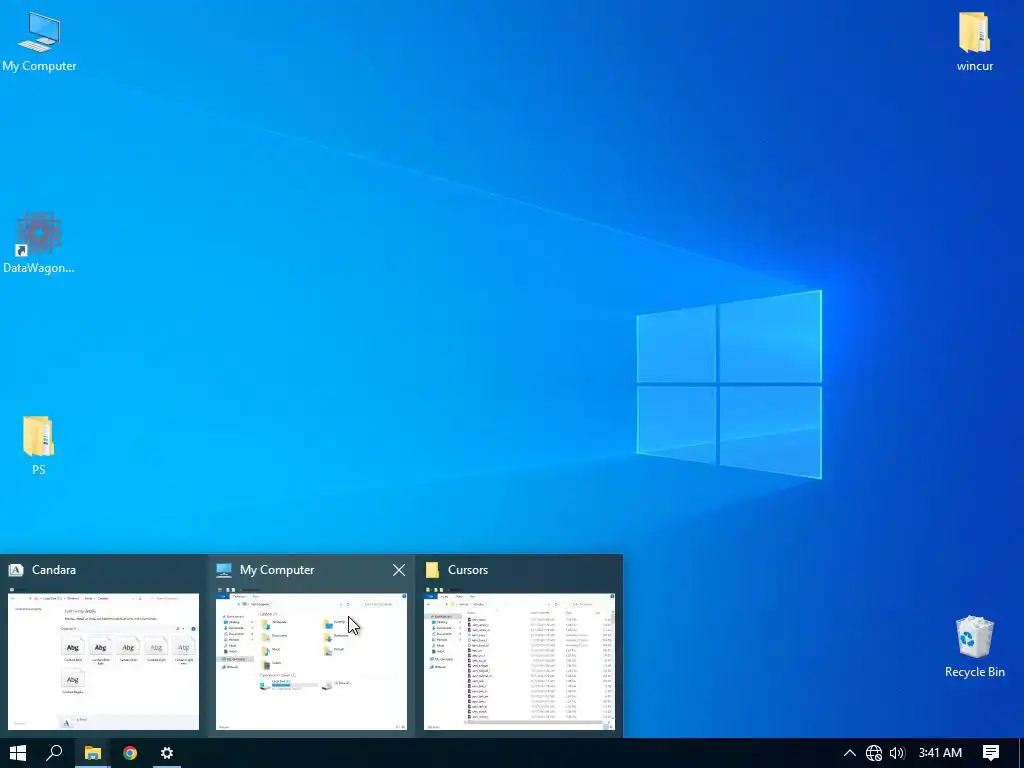Click the 3:41 AM clock
Screen dimensions: 1024x768
pyautogui.click(x=940, y=753)
